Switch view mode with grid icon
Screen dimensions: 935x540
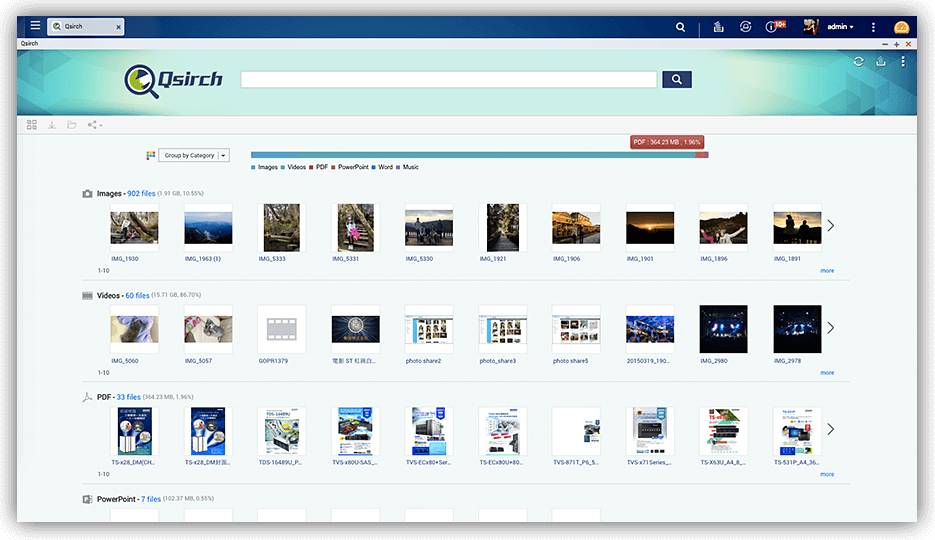(32, 125)
